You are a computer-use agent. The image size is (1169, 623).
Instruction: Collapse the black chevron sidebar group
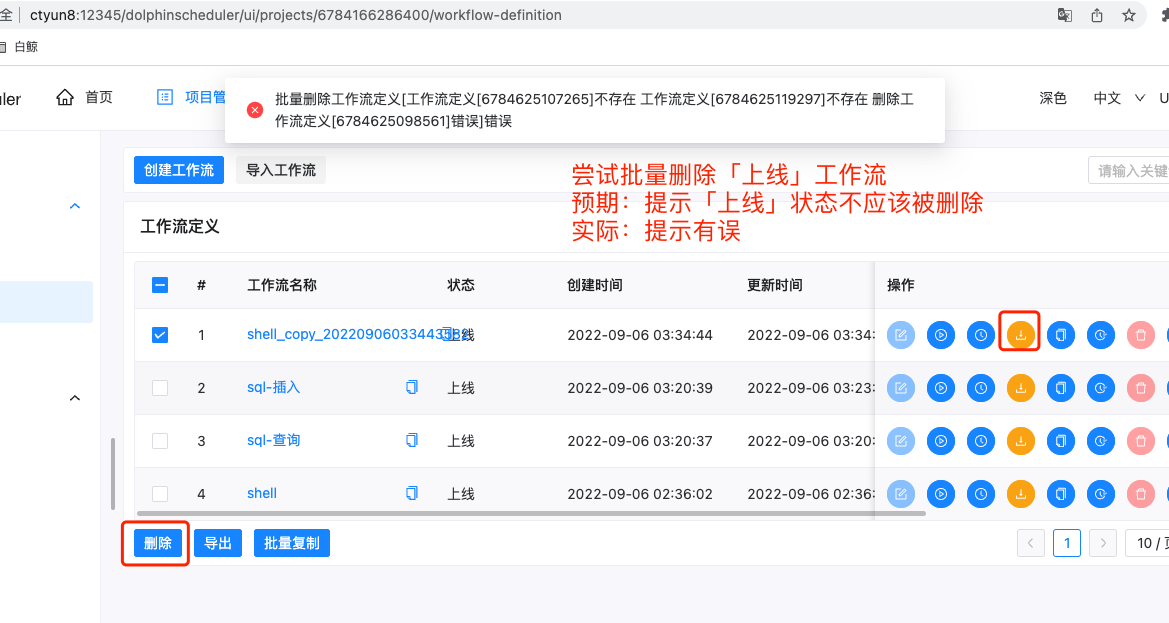pos(75,398)
